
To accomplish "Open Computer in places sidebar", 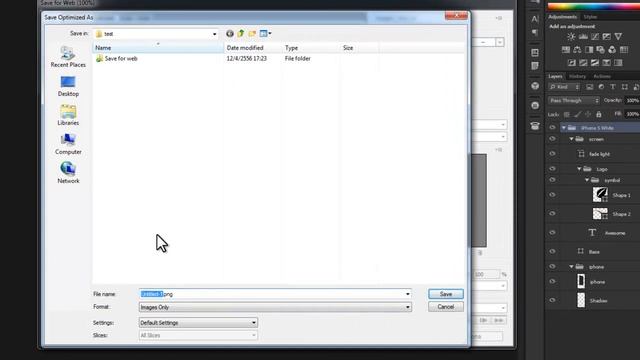I will [x=68, y=144].
